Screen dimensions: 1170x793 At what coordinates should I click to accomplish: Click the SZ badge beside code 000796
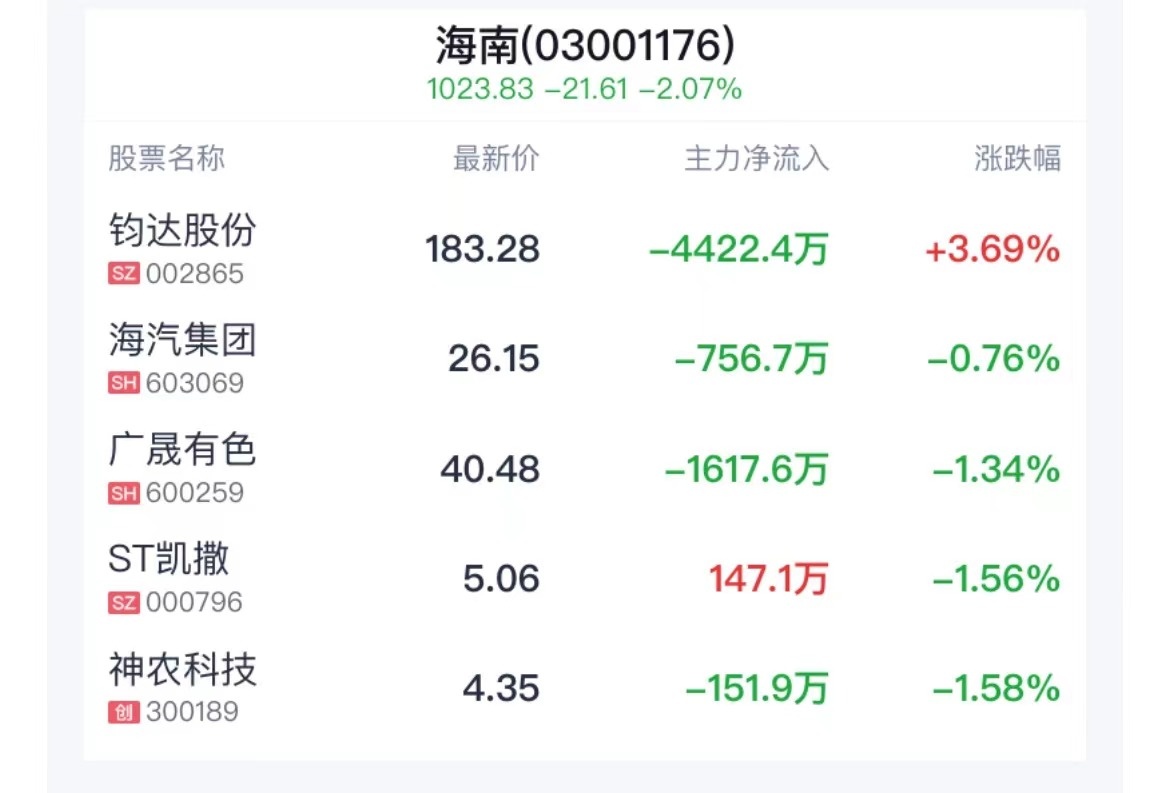[123, 602]
